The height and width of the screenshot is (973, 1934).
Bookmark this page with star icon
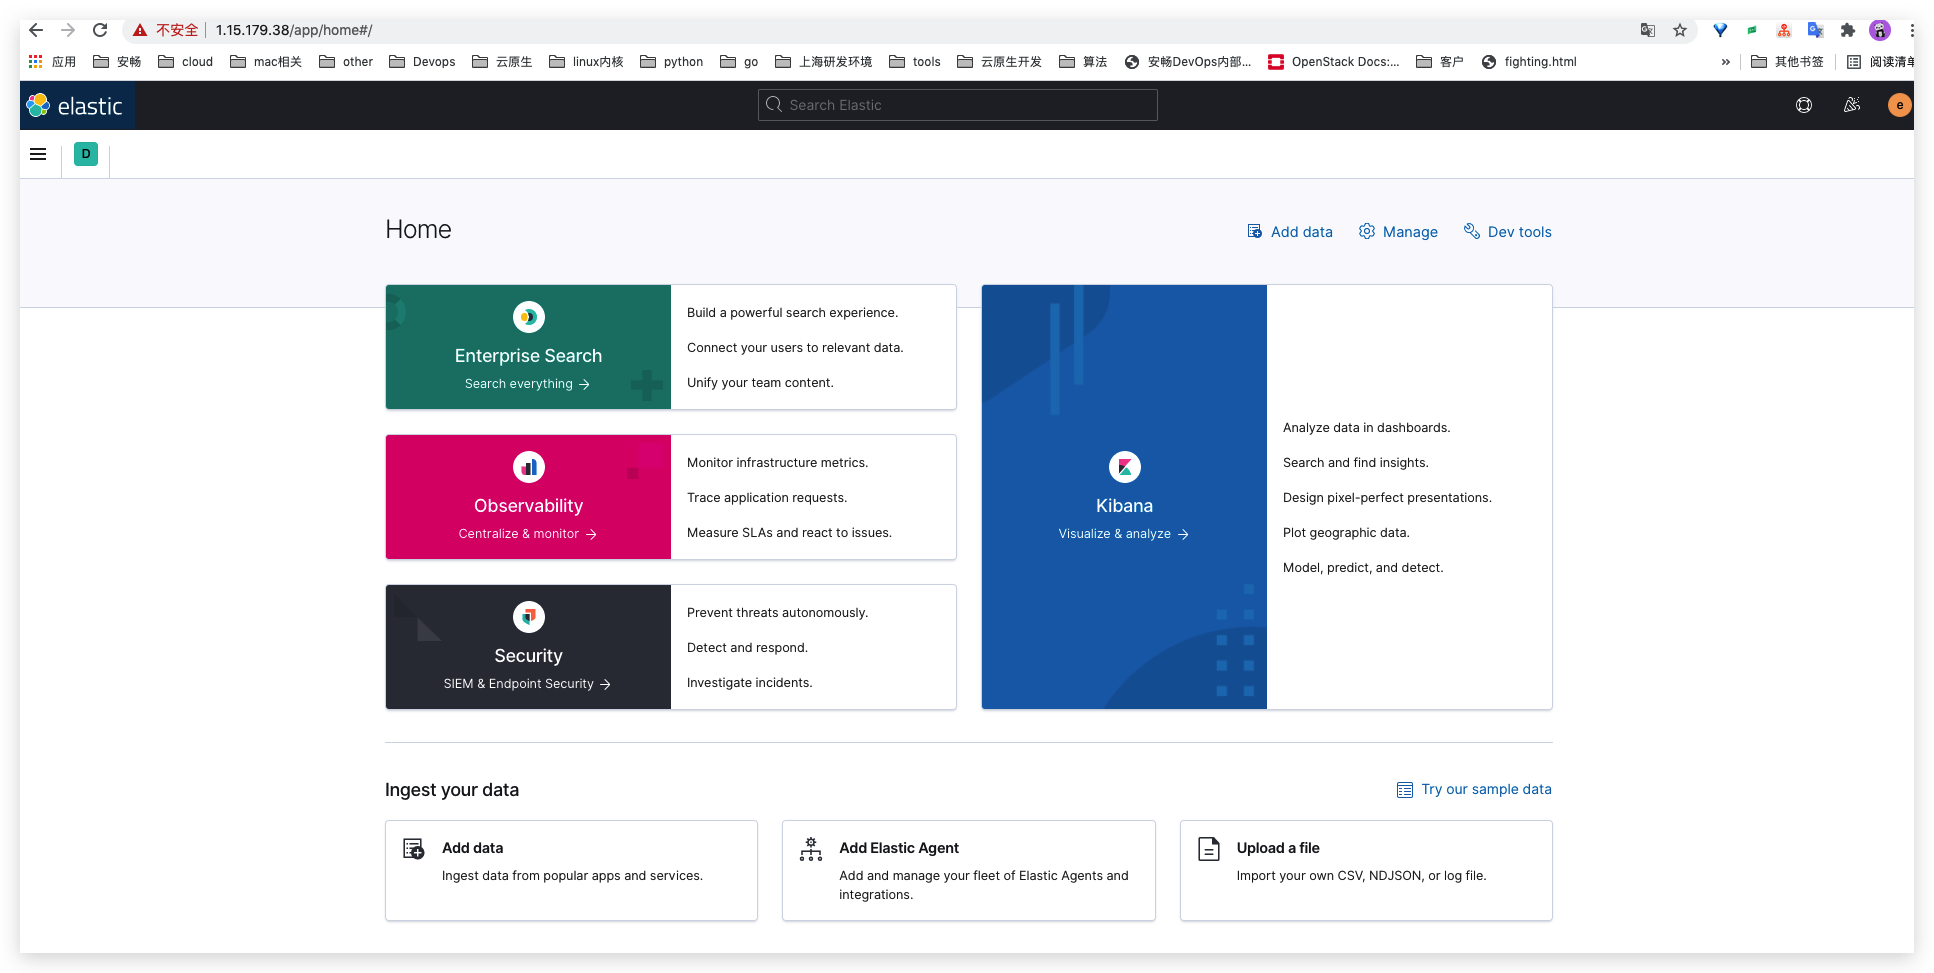[1680, 30]
